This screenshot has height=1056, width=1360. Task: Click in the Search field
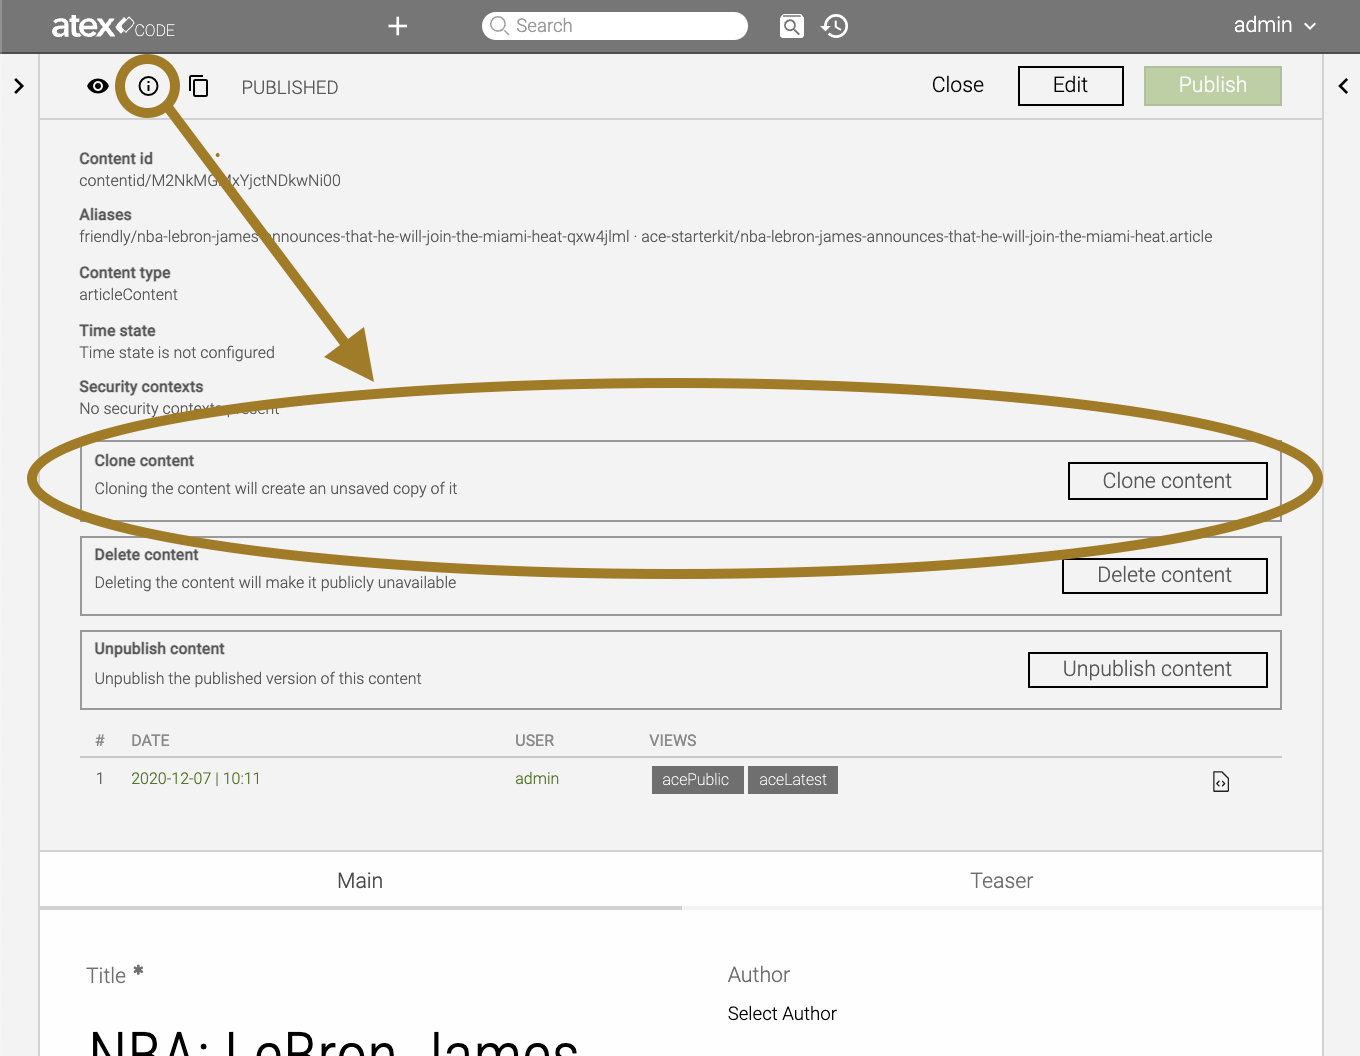click(x=625, y=26)
